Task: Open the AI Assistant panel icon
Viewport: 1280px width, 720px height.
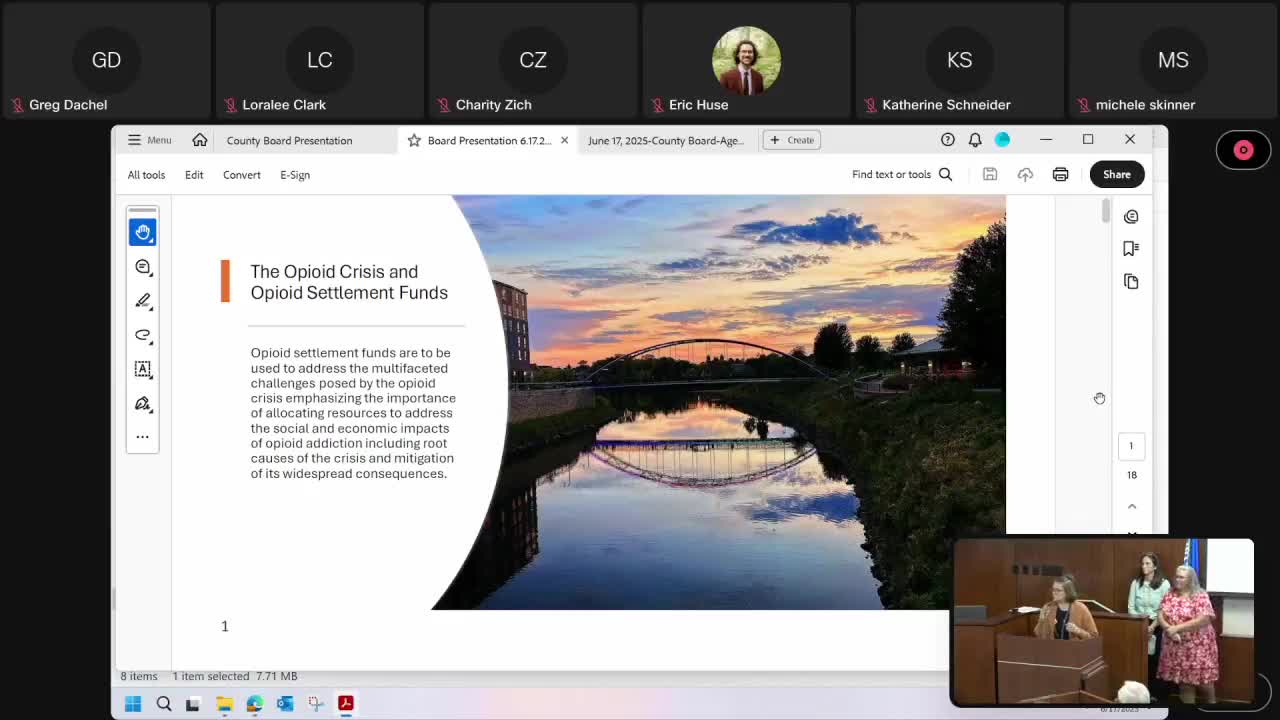Action: [1131, 217]
